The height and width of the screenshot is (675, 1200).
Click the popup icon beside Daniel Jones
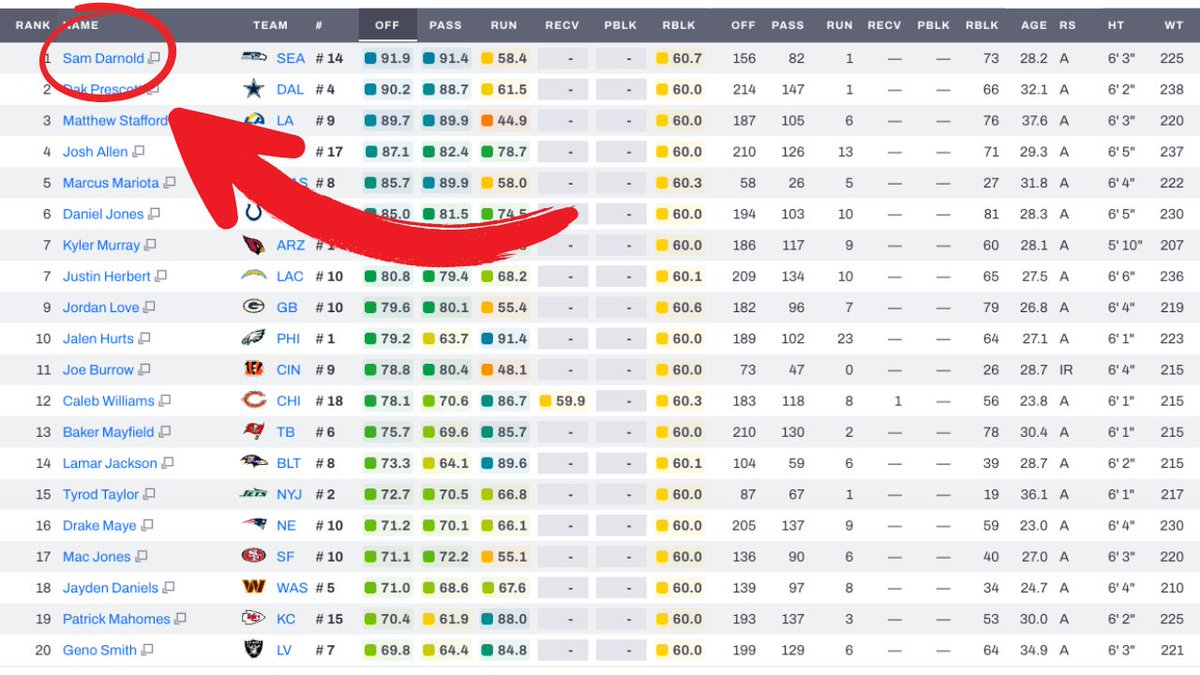155,214
